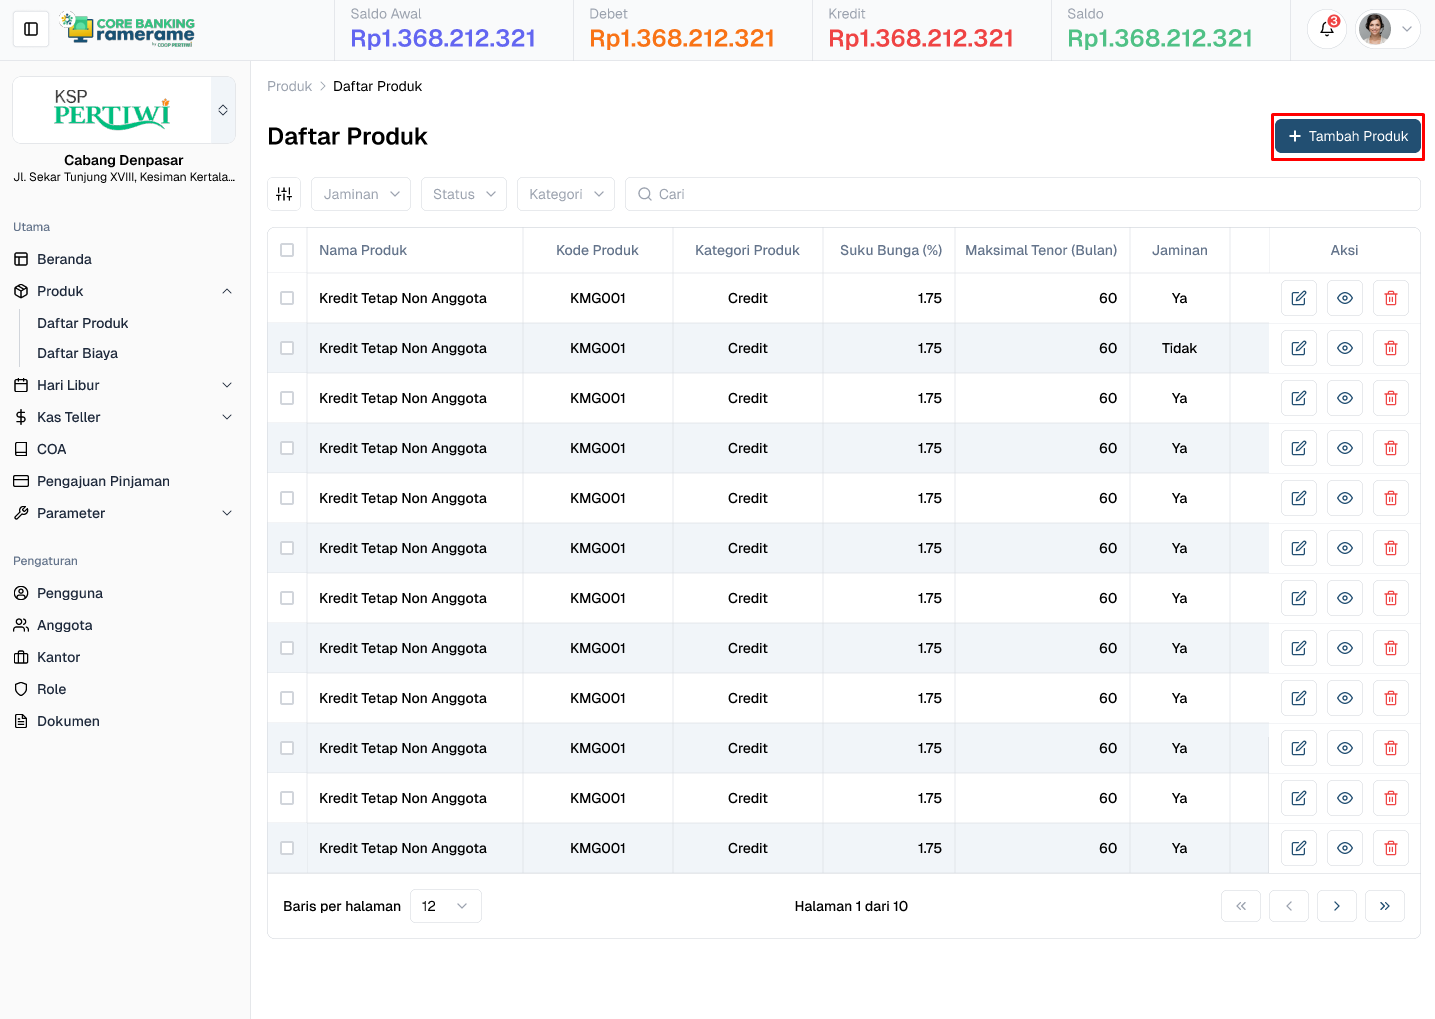Collapse the left sidebar with the panel icon
This screenshot has width=1435, height=1019.
30,28
